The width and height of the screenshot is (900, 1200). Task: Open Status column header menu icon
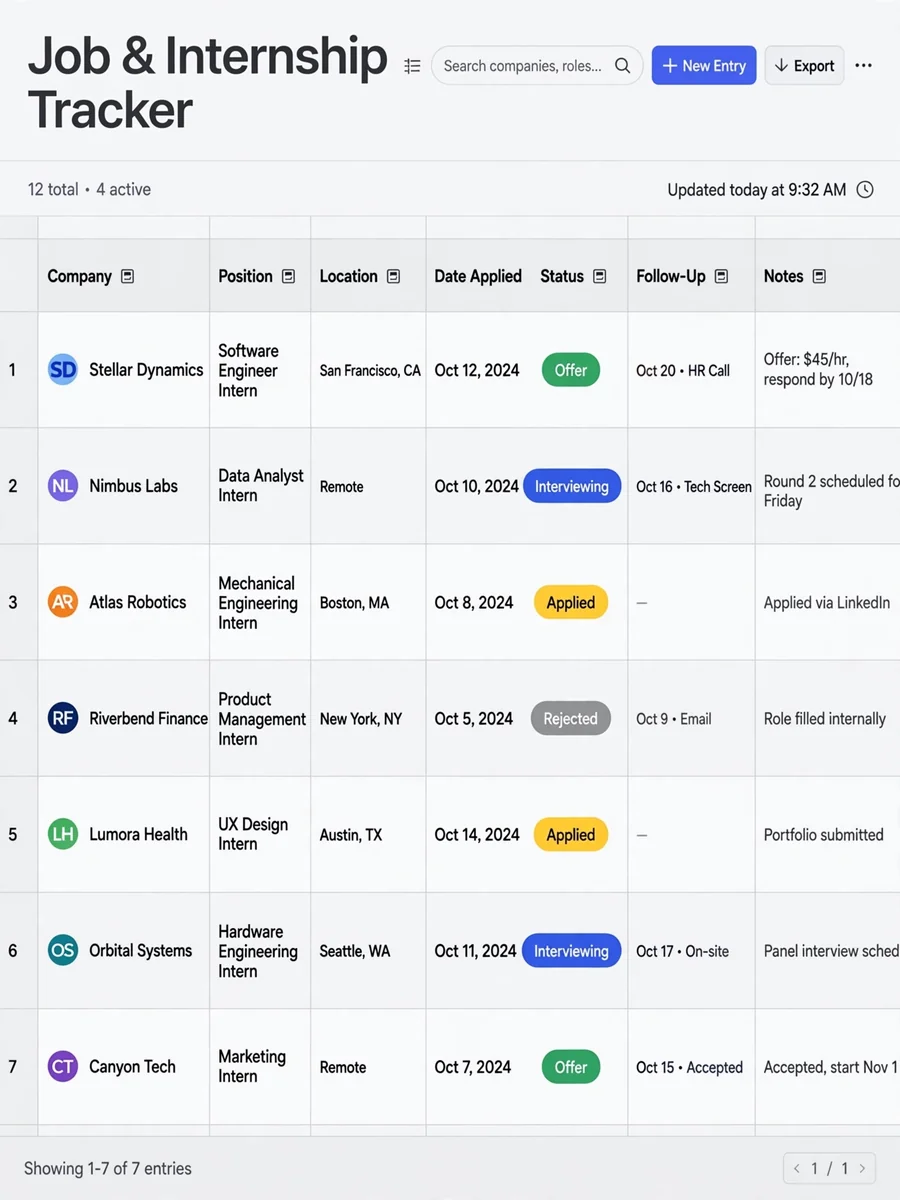[x=599, y=276]
